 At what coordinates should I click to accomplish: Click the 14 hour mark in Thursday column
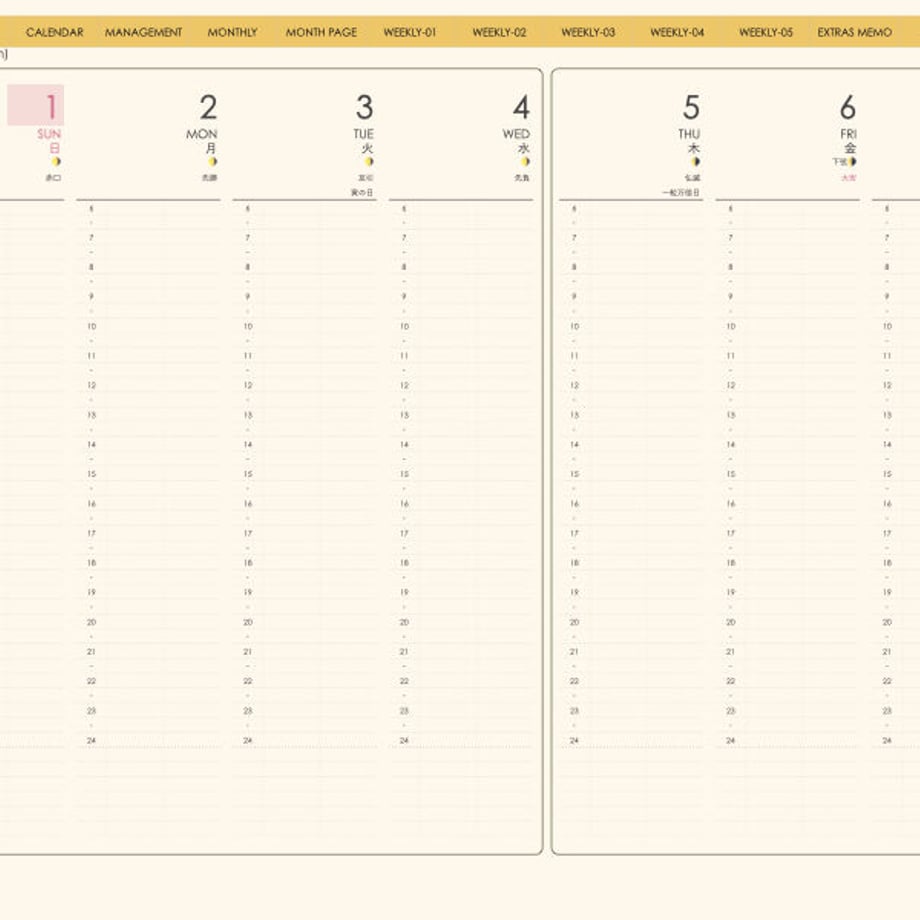[x=574, y=445]
